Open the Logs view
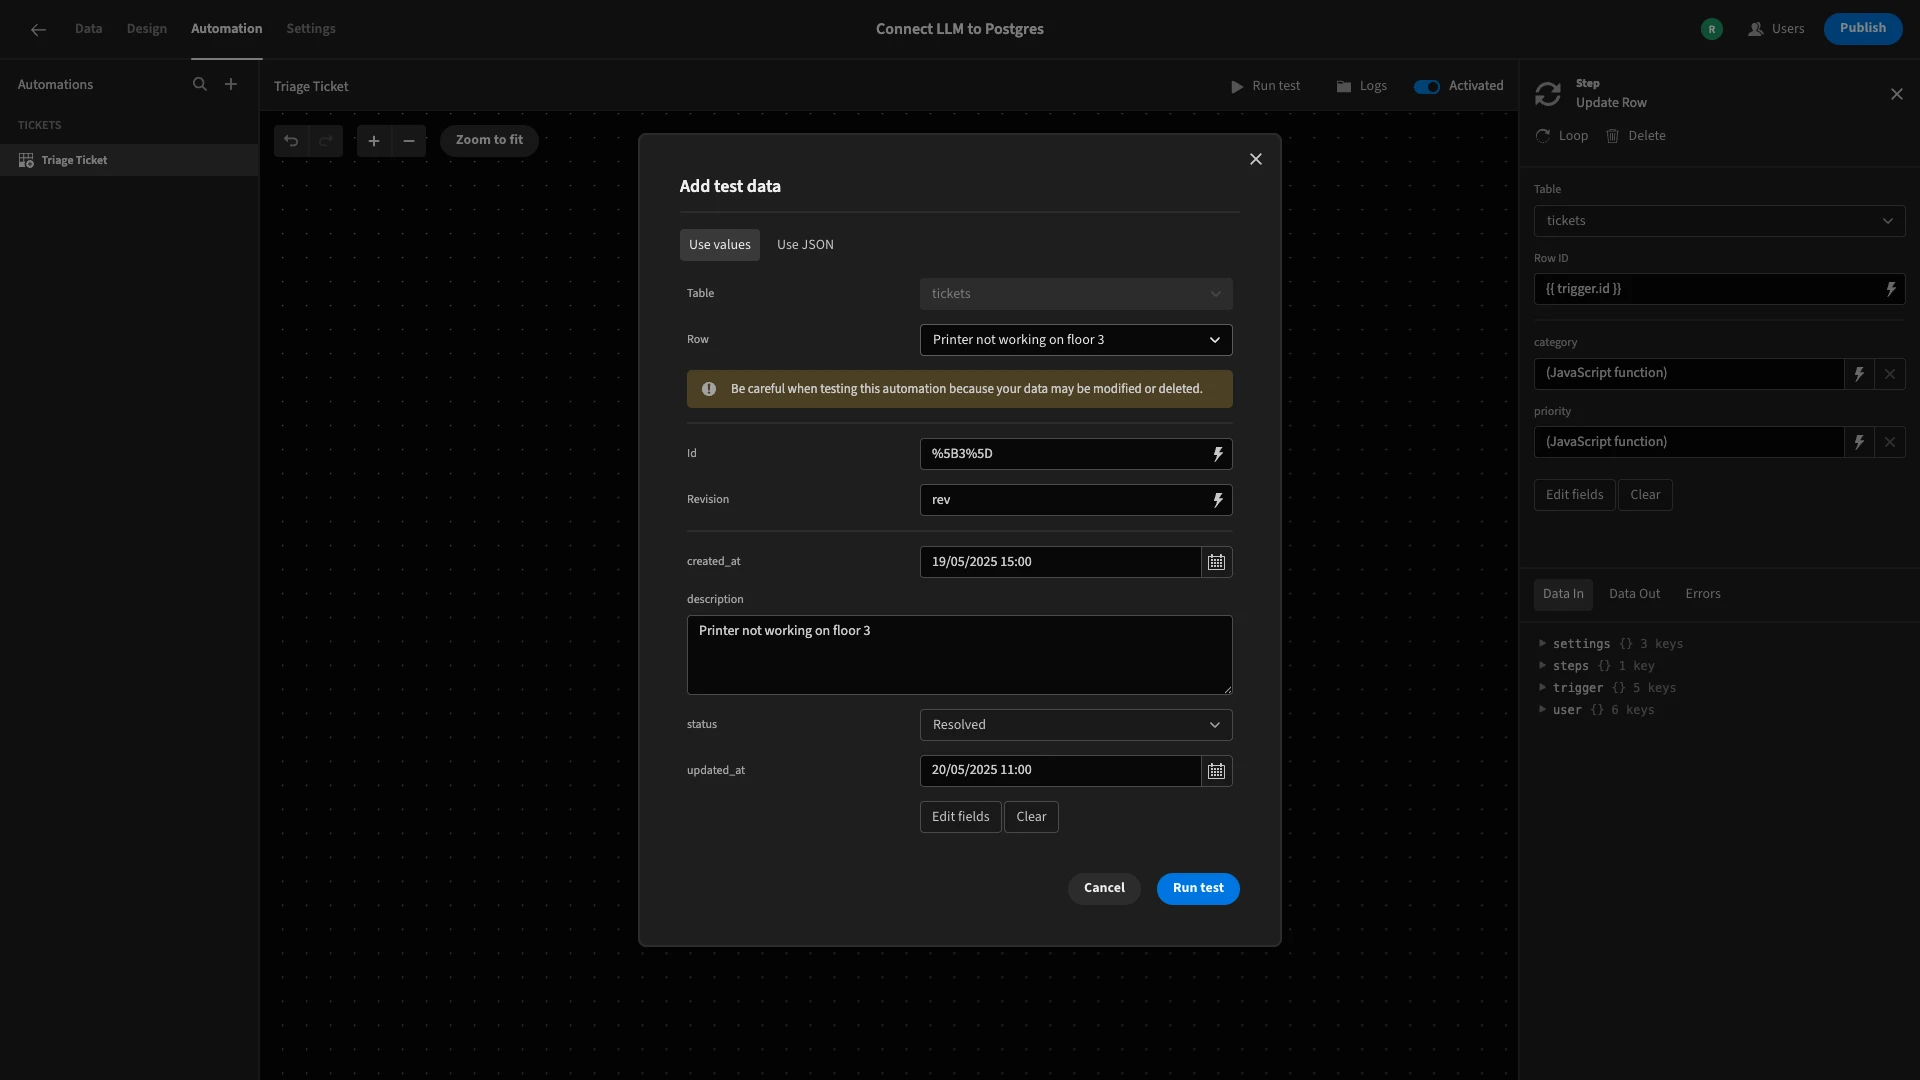Screen dimensions: 1920x1080 point(1361,87)
